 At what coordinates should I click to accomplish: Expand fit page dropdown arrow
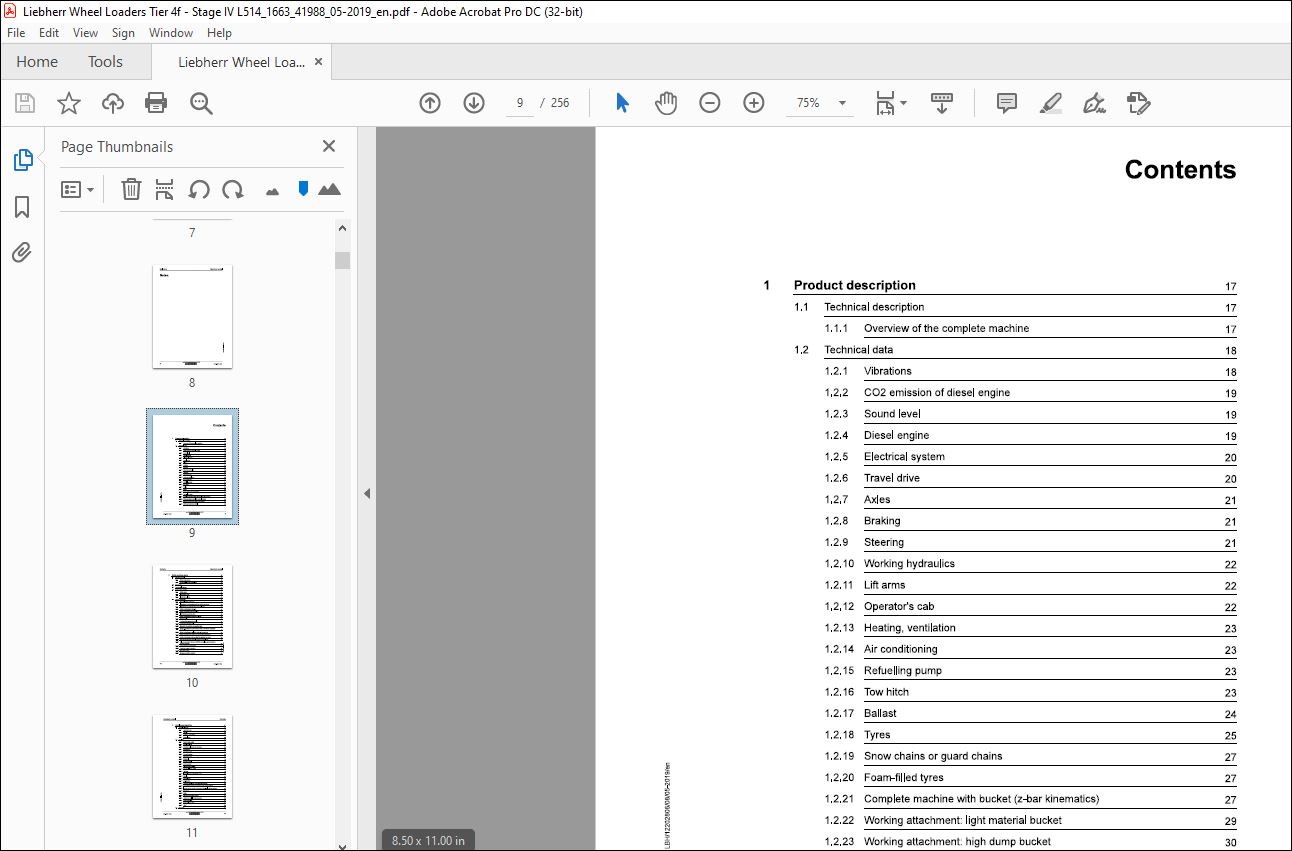904,103
